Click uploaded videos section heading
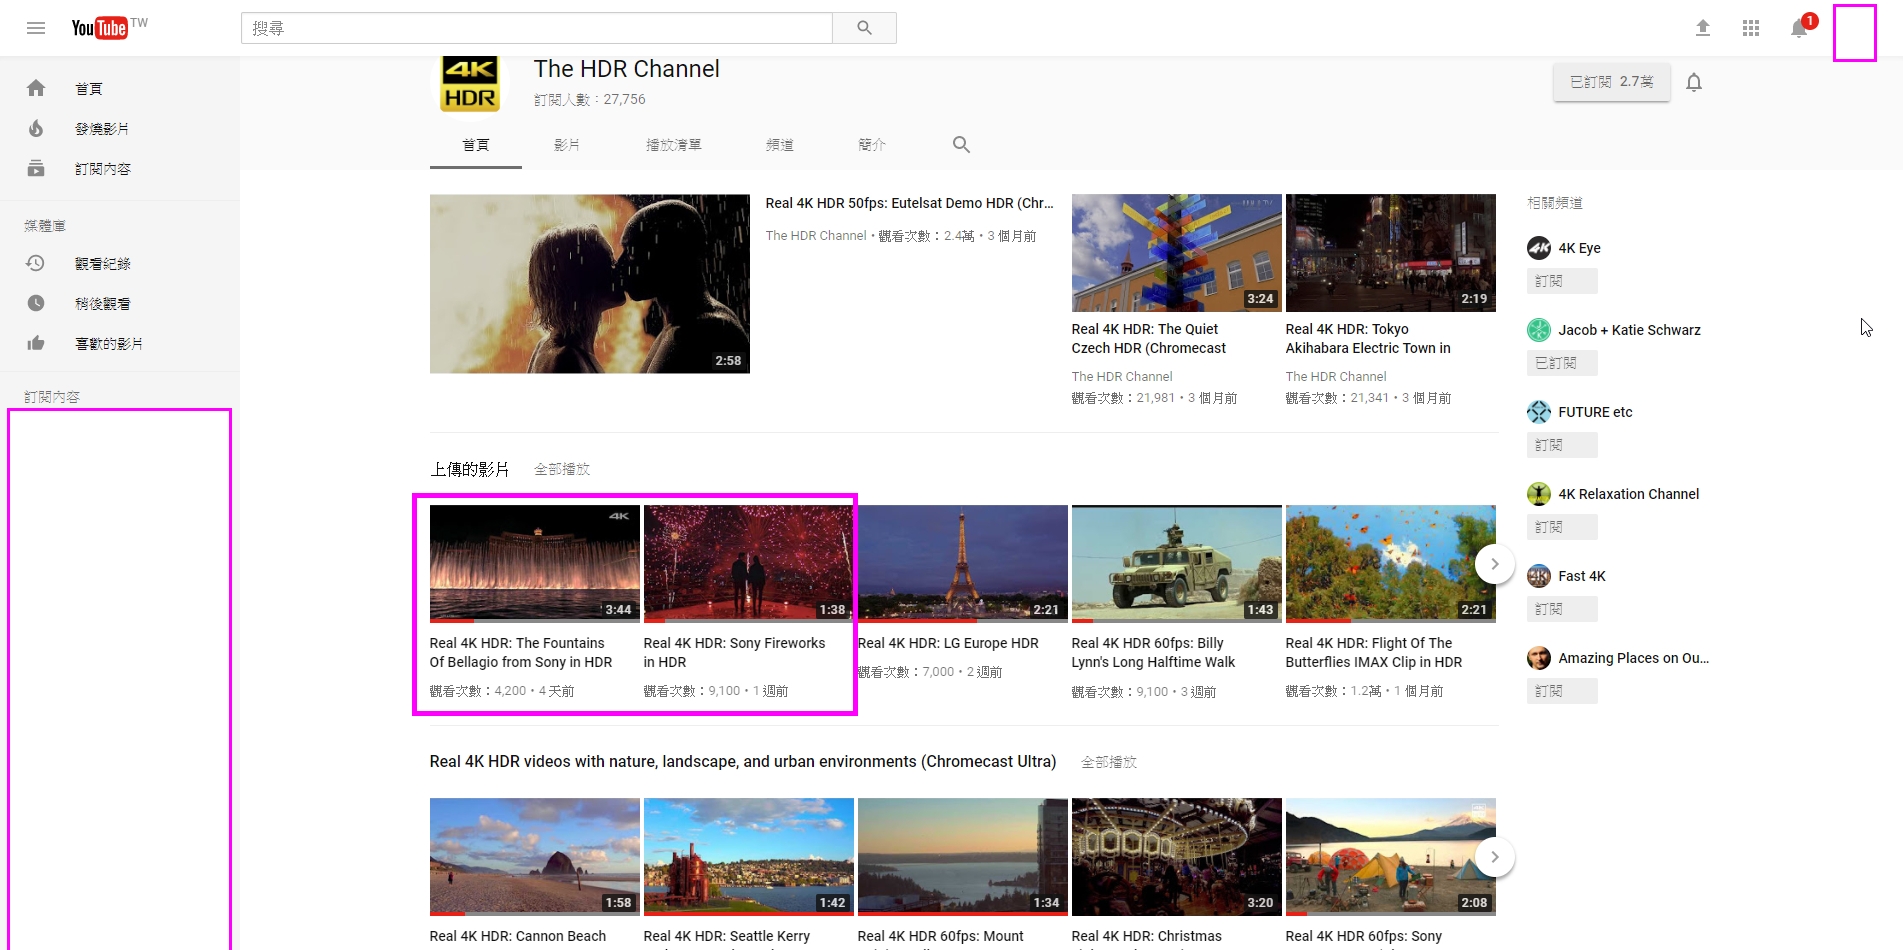Viewport: 1903px width, 950px height. click(469, 469)
